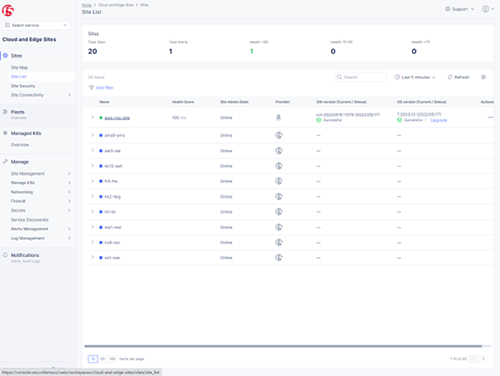Click the F5 logo icon
Viewport: 500px width, 376px height.
click(x=8, y=10)
